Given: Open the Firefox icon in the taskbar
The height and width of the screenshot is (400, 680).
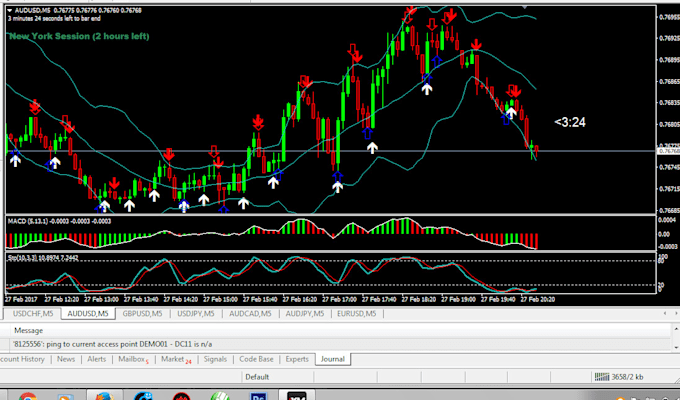Looking at the screenshot, I should point(105,396).
